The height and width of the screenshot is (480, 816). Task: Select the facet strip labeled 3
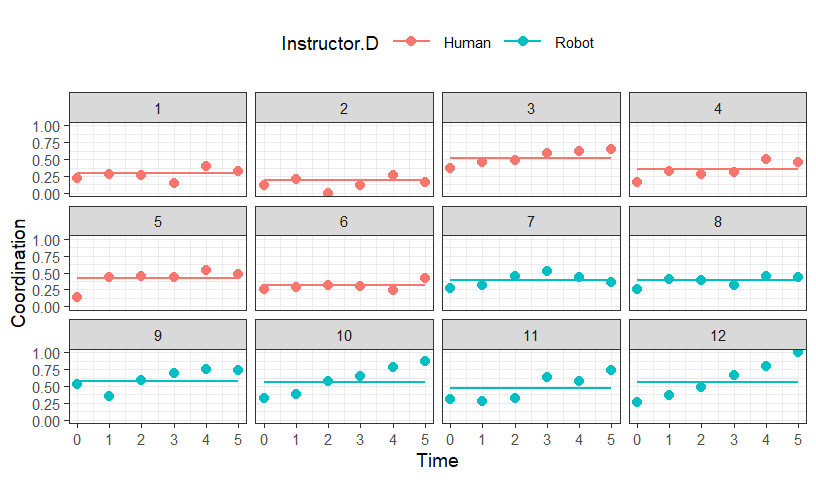click(531, 108)
